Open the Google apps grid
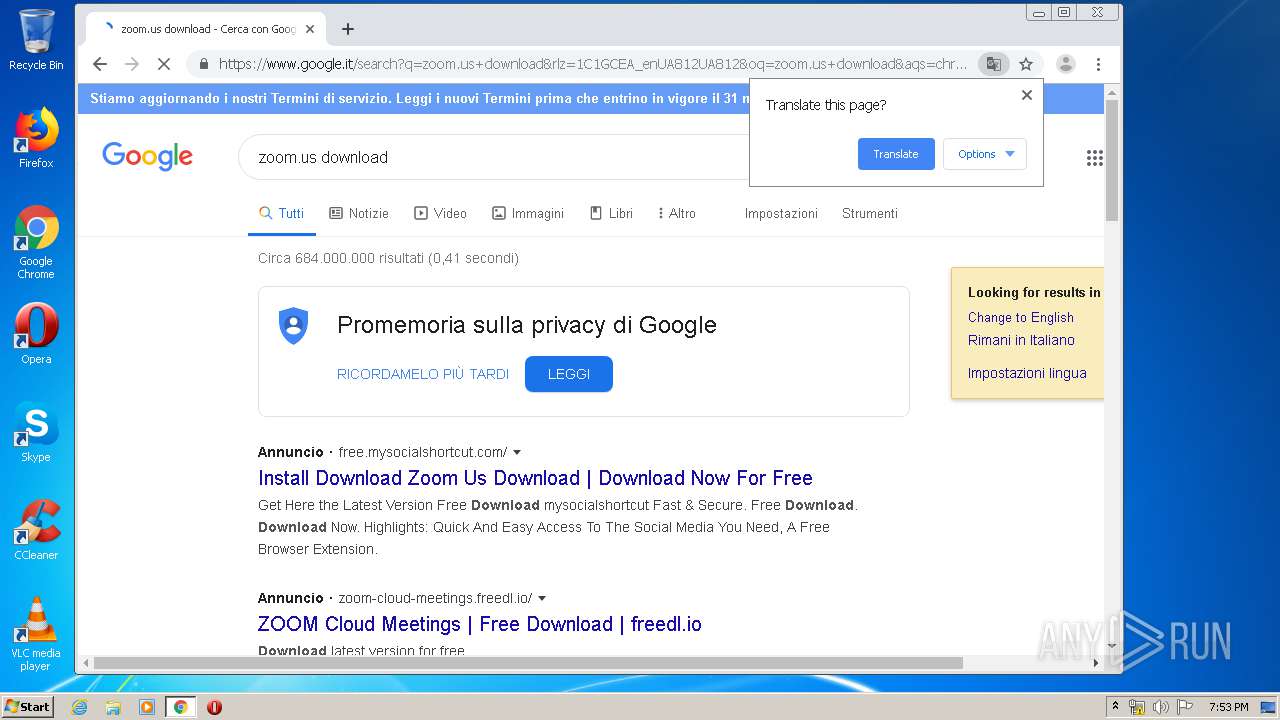Viewport: 1280px width, 720px height. pos(1095,158)
